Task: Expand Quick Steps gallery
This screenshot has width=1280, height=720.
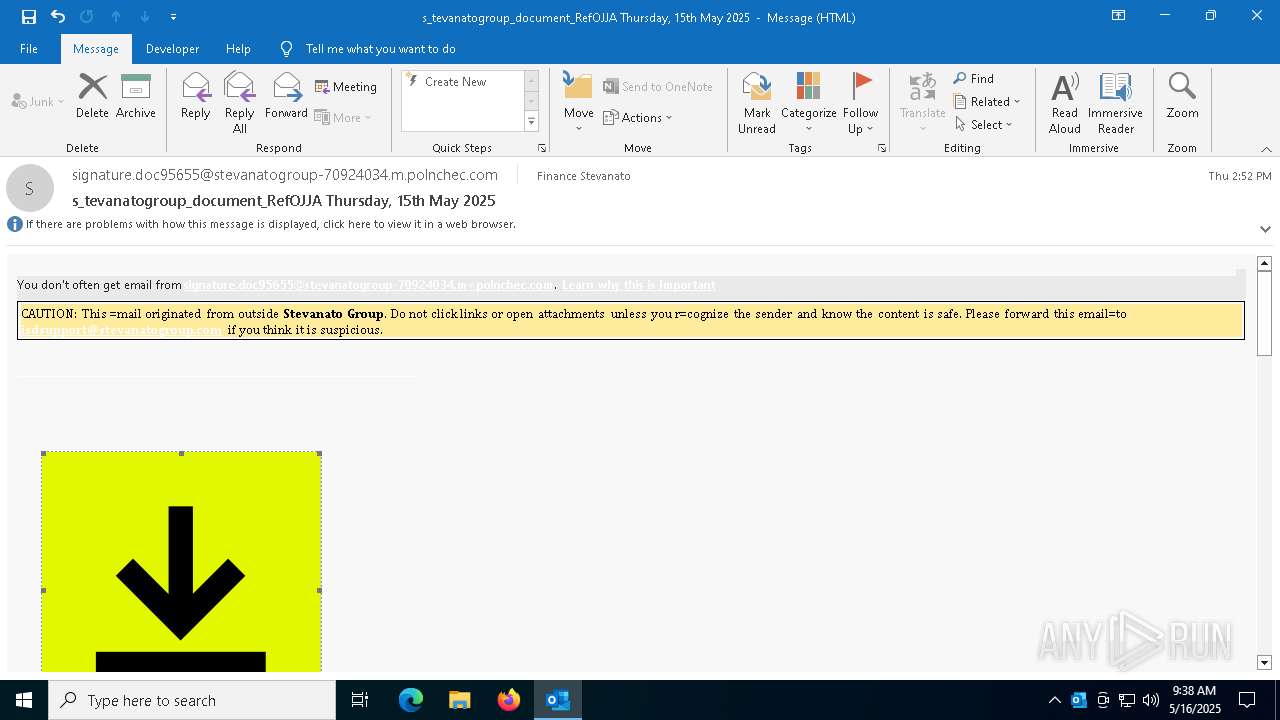Action: coord(531,122)
